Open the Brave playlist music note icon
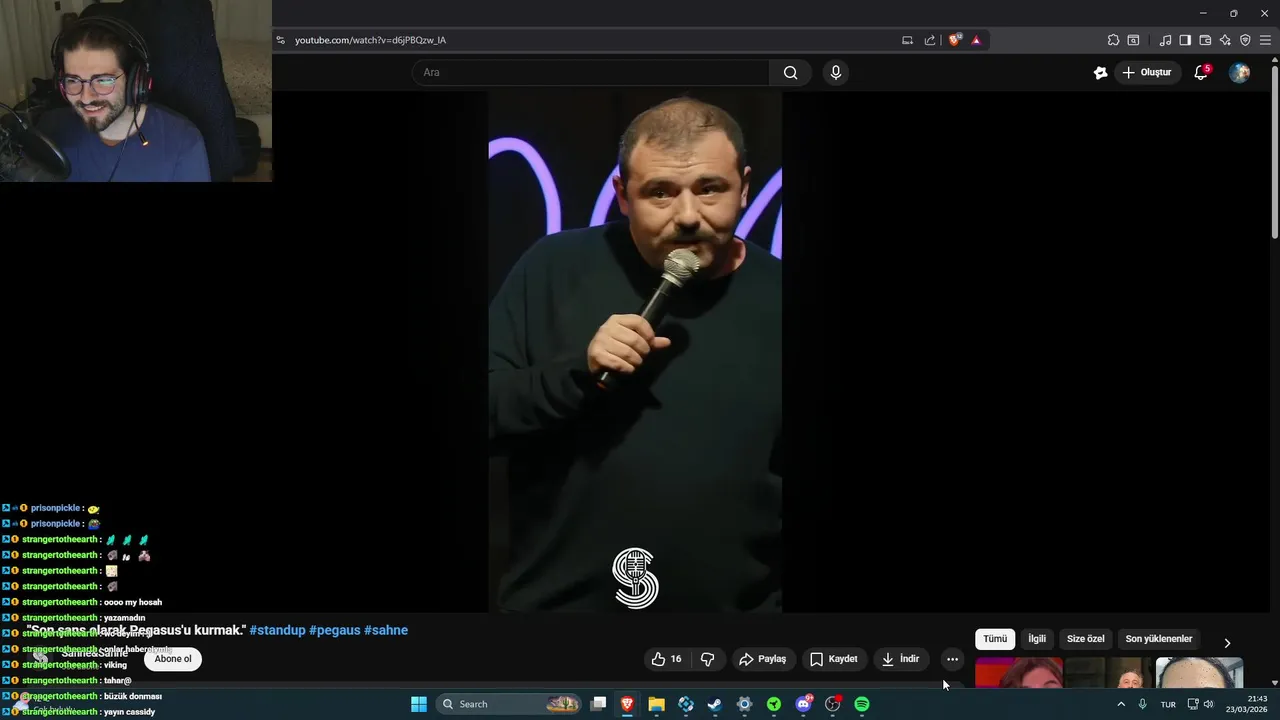This screenshot has height=720, width=1280. click(1165, 40)
